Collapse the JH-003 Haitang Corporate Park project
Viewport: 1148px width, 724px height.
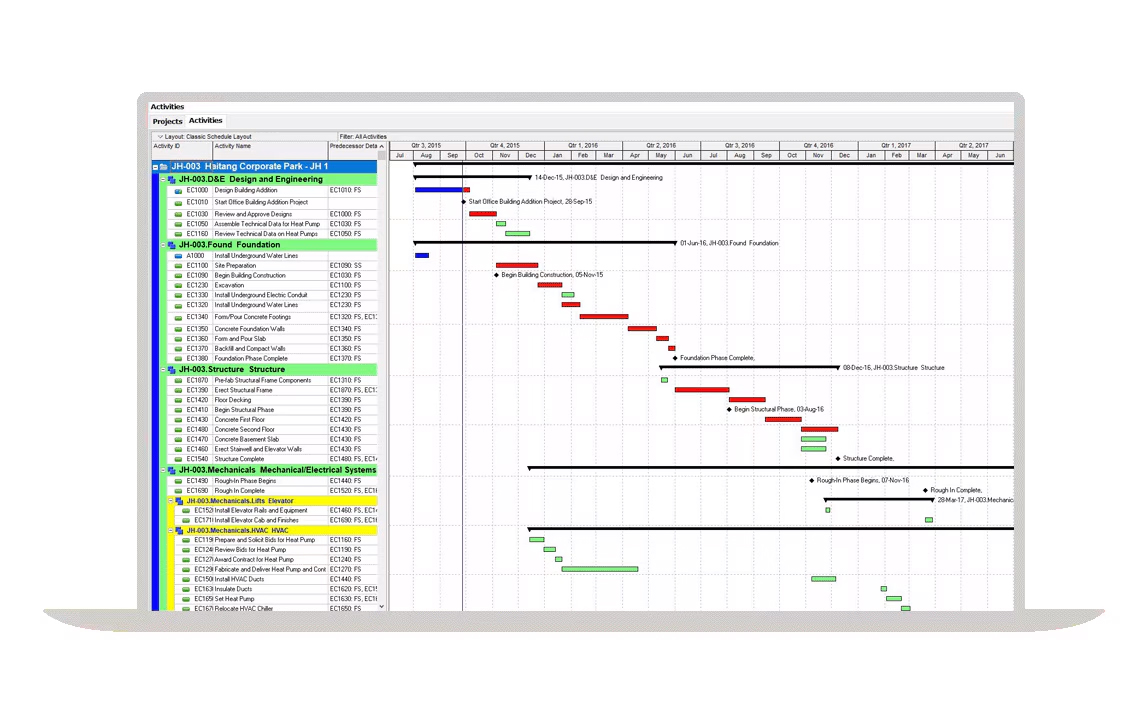tap(155, 166)
